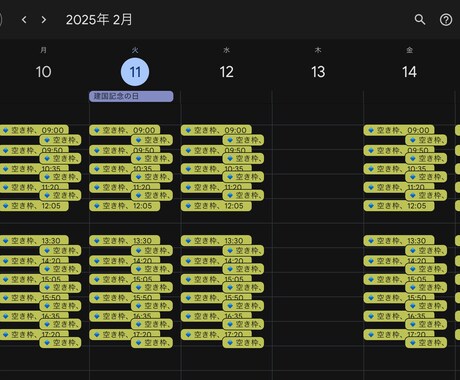The height and width of the screenshot is (380, 460).
Task: Go to the next week with the right arrow
Action: [44, 20]
